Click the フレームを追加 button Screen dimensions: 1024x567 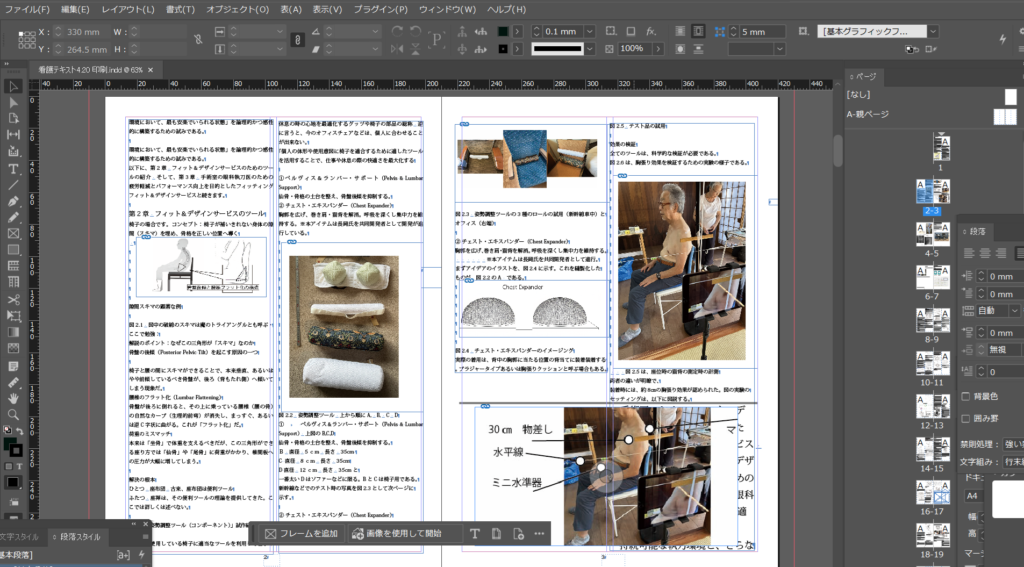(301, 534)
